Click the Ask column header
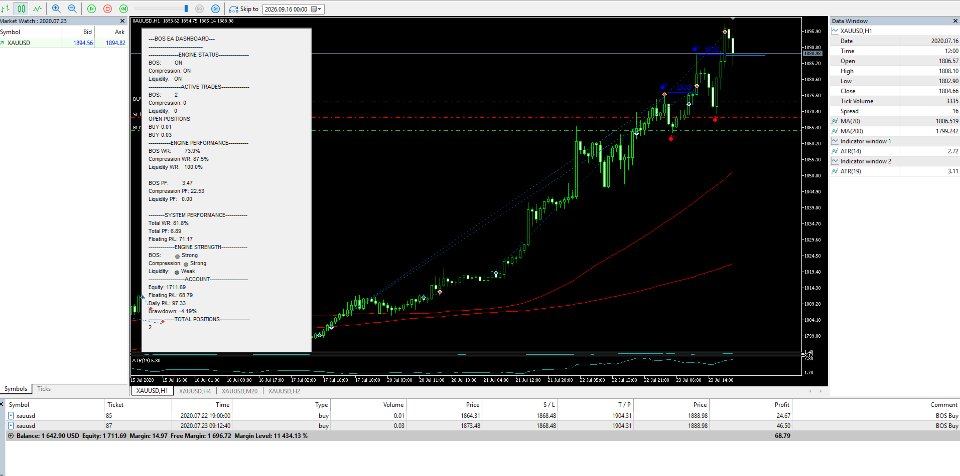 (x=111, y=32)
